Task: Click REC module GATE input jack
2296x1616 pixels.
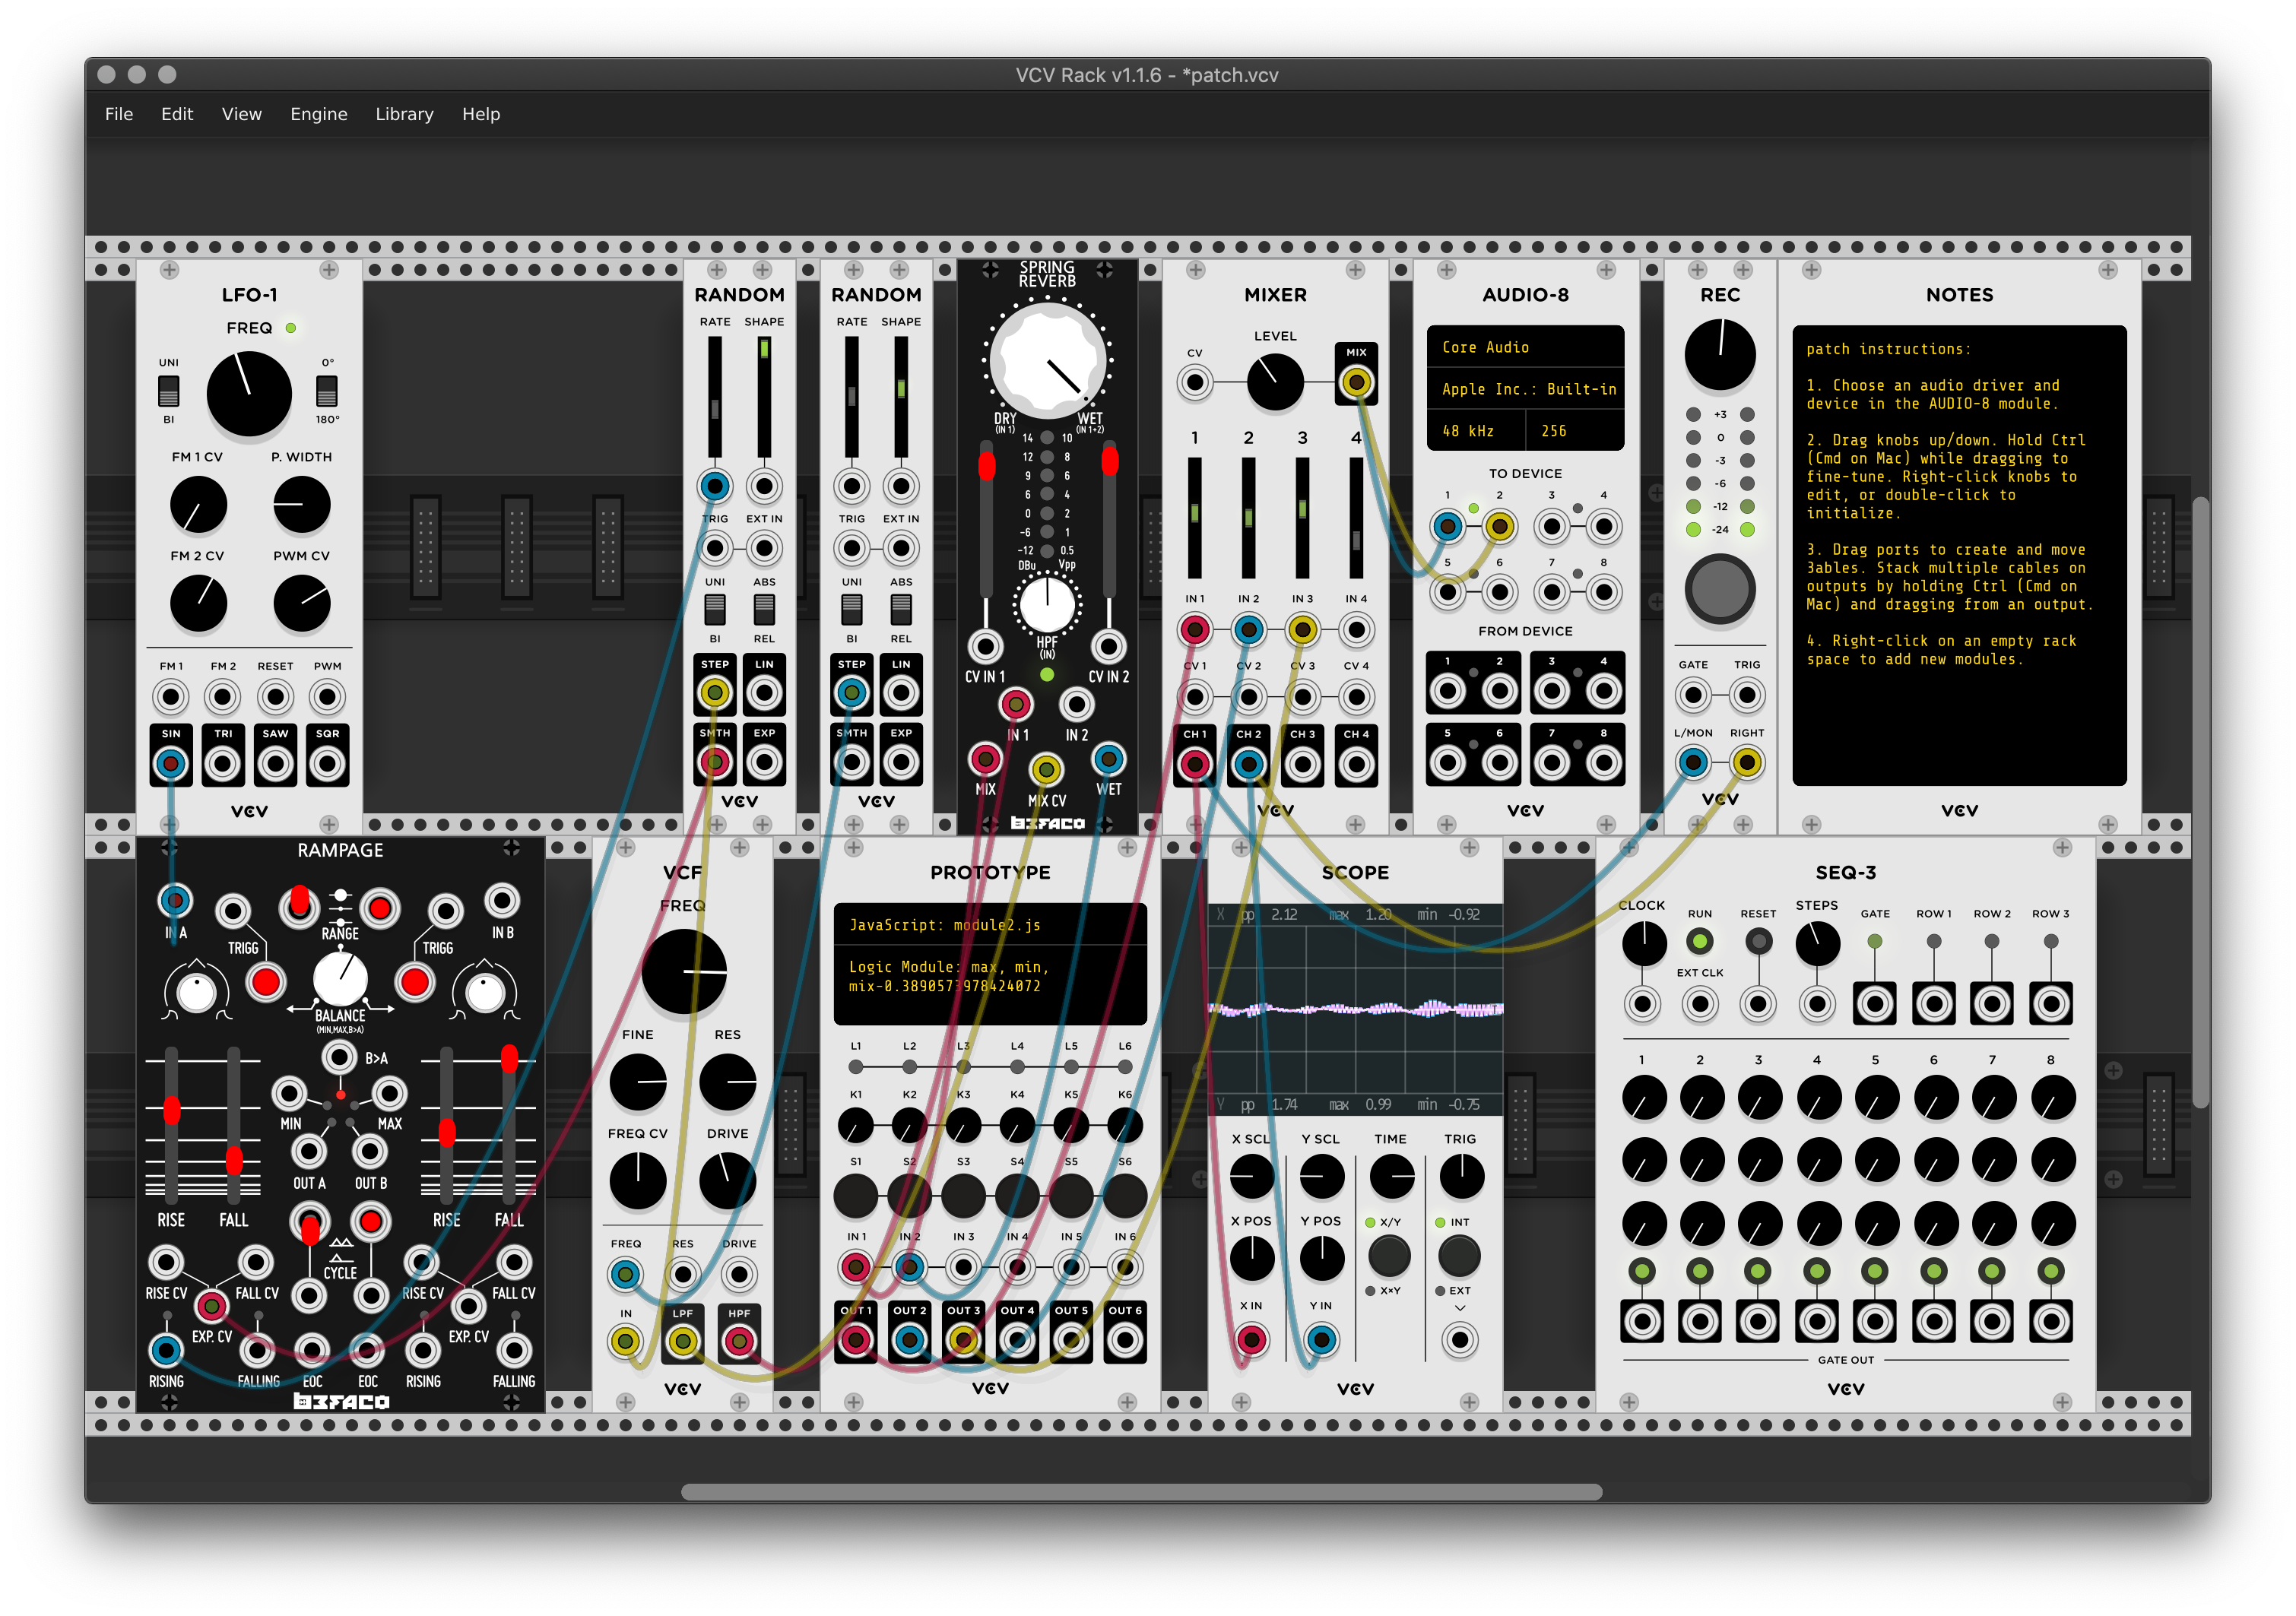Action: coord(1693,695)
